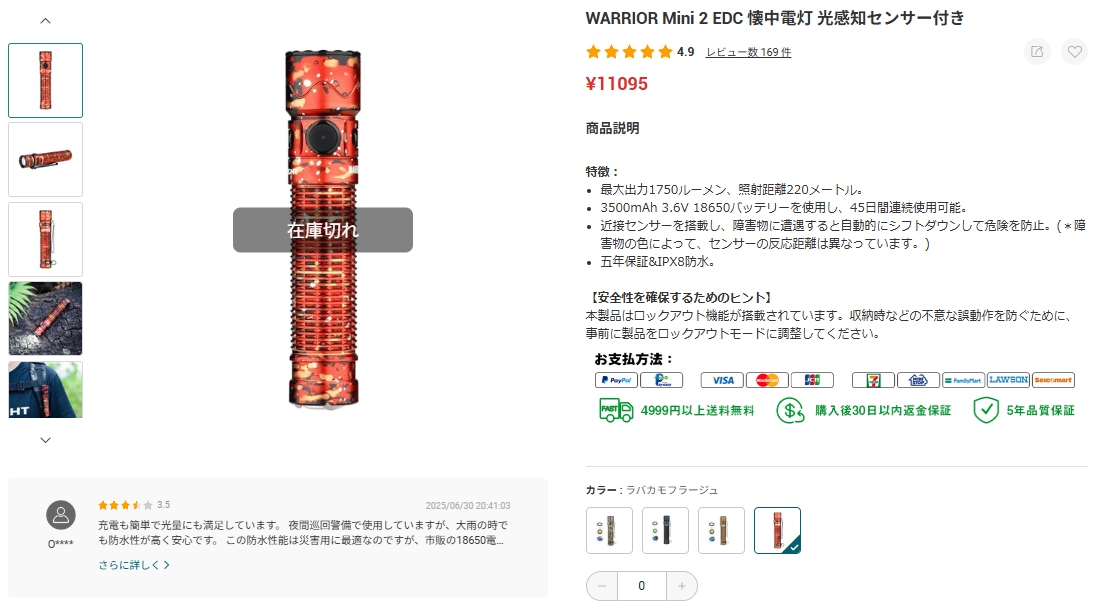Show more thumbnails with the down chevron
The width and height of the screenshot is (1096, 608).
click(45, 440)
